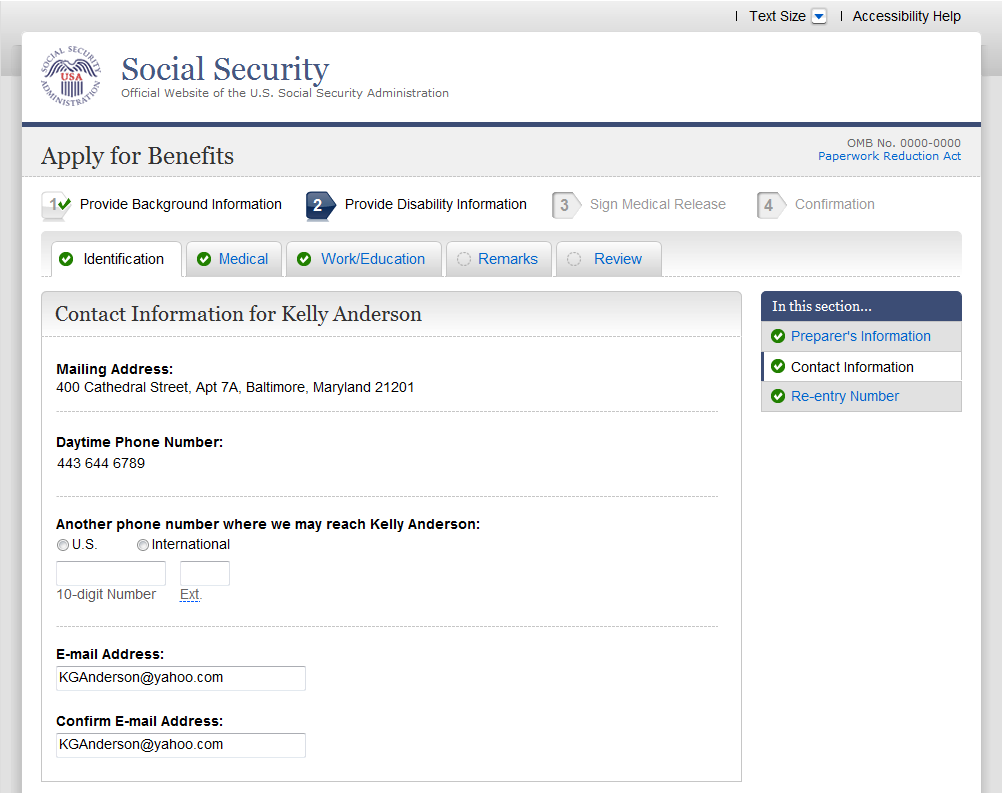1002x793 pixels.
Task: Click green check icon beside Re-entry Number
Action: click(778, 396)
